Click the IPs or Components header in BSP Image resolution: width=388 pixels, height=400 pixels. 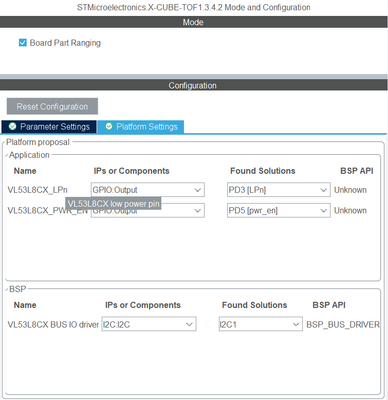[x=143, y=305]
